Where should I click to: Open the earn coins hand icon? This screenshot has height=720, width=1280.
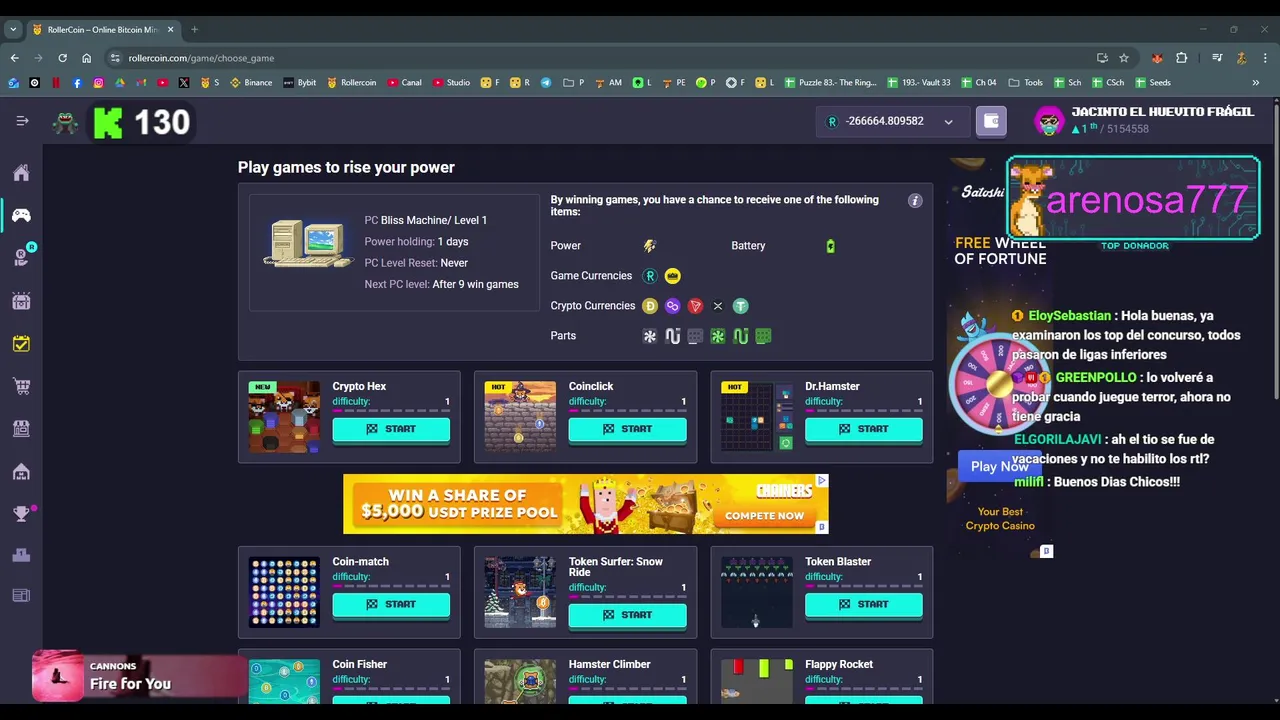coord(21,258)
